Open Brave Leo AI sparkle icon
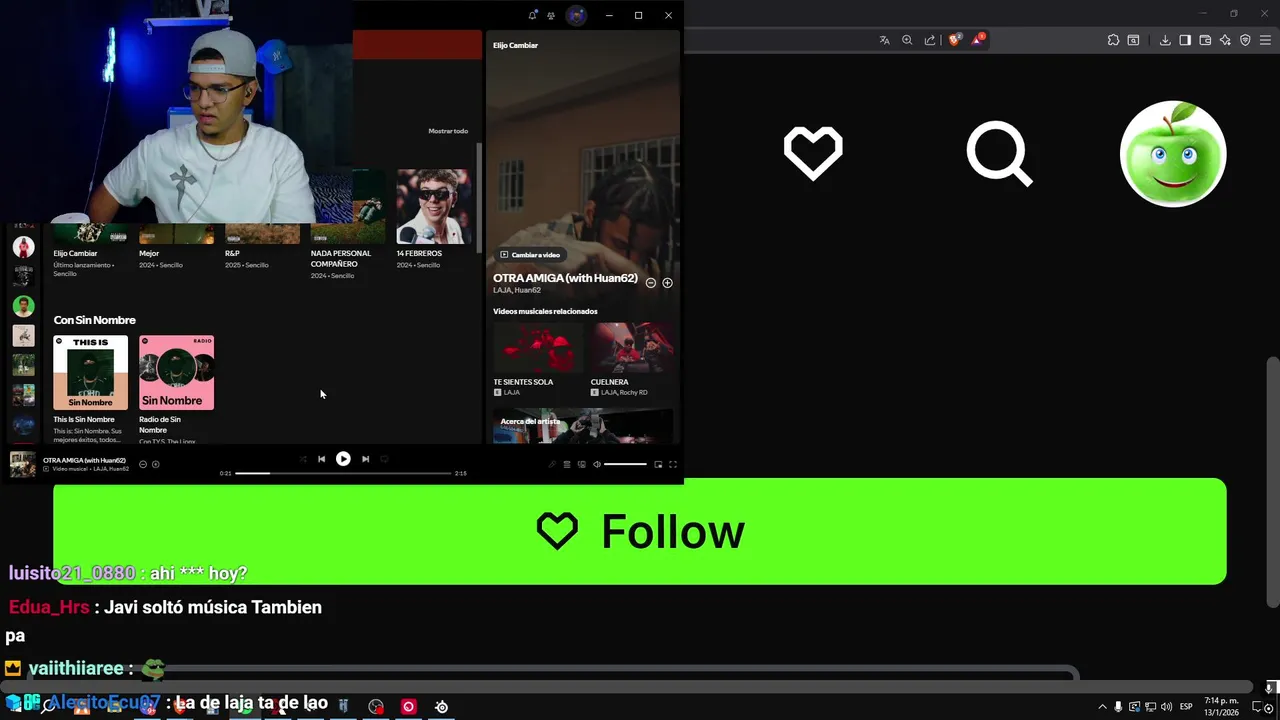The image size is (1280, 720). point(1225,40)
